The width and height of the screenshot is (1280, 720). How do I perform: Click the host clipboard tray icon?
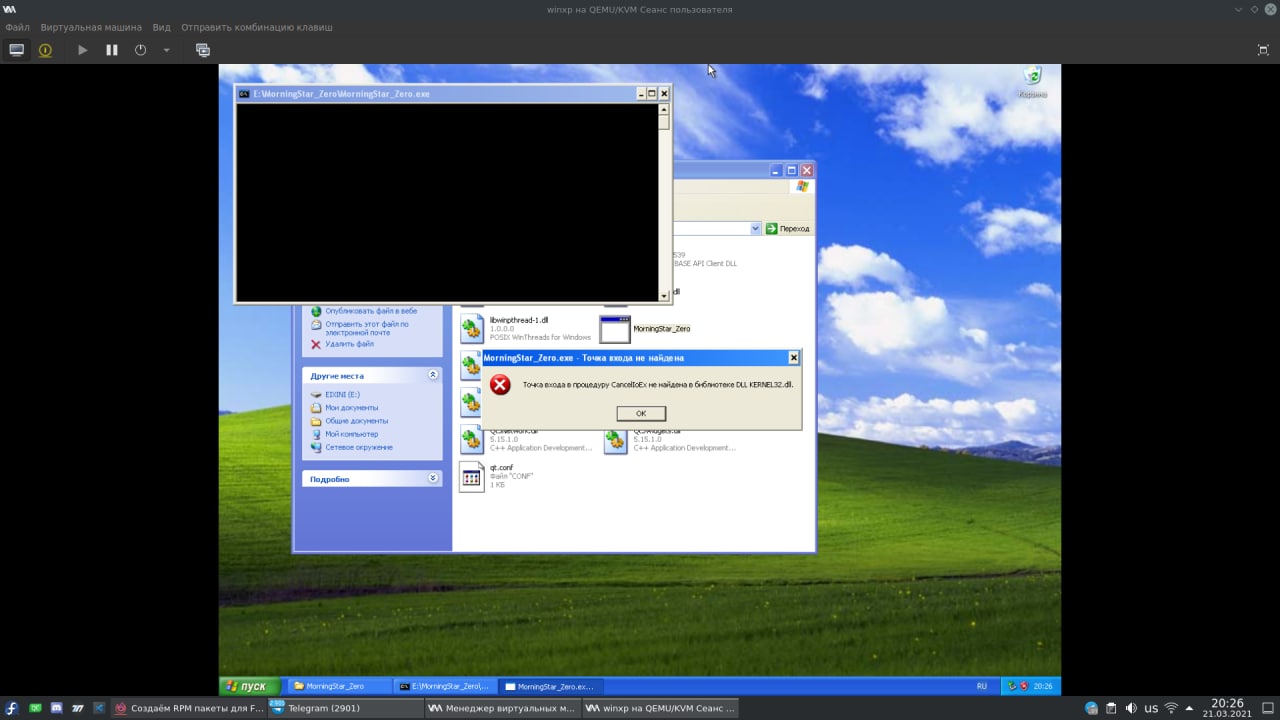pos(1111,708)
